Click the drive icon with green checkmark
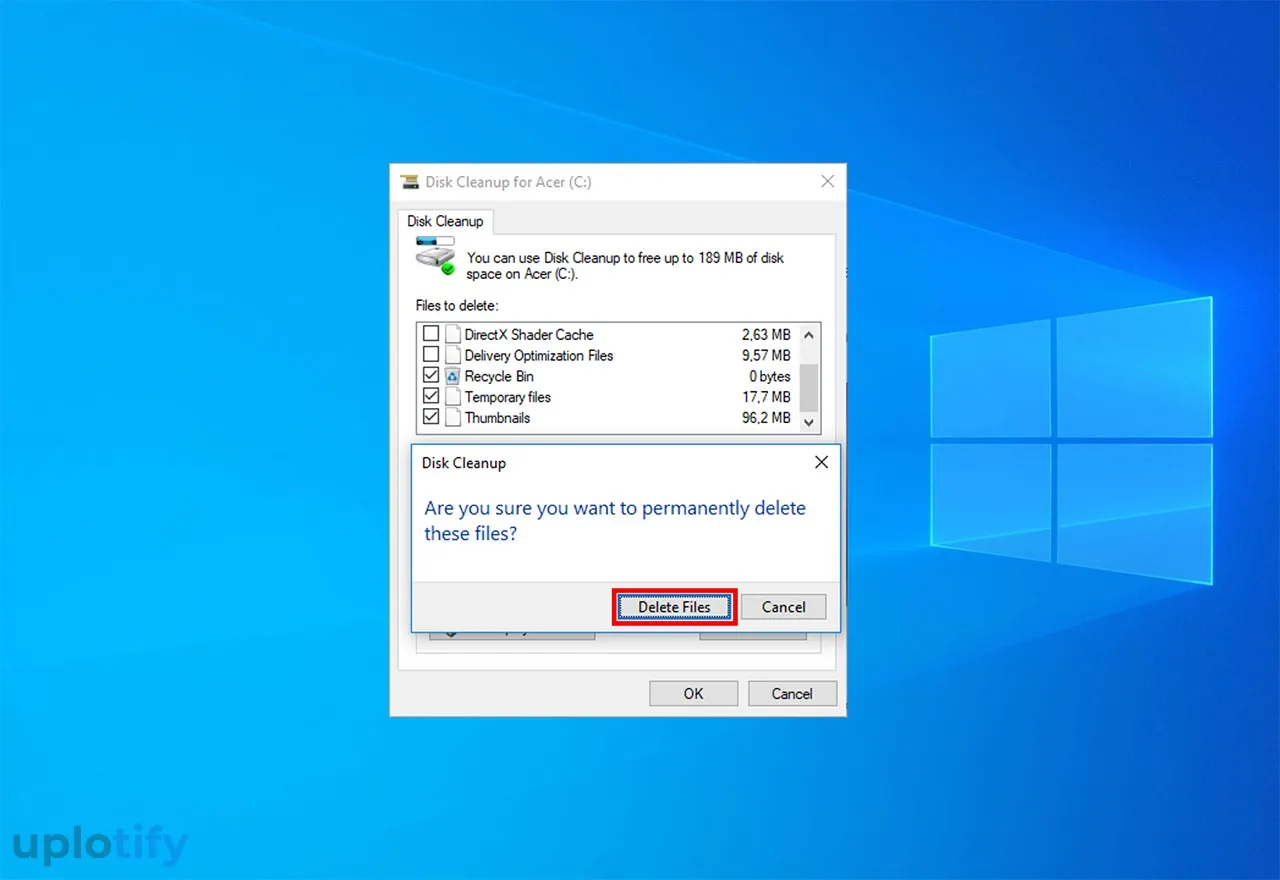The image size is (1280, 880). click(x=436, y=256)
